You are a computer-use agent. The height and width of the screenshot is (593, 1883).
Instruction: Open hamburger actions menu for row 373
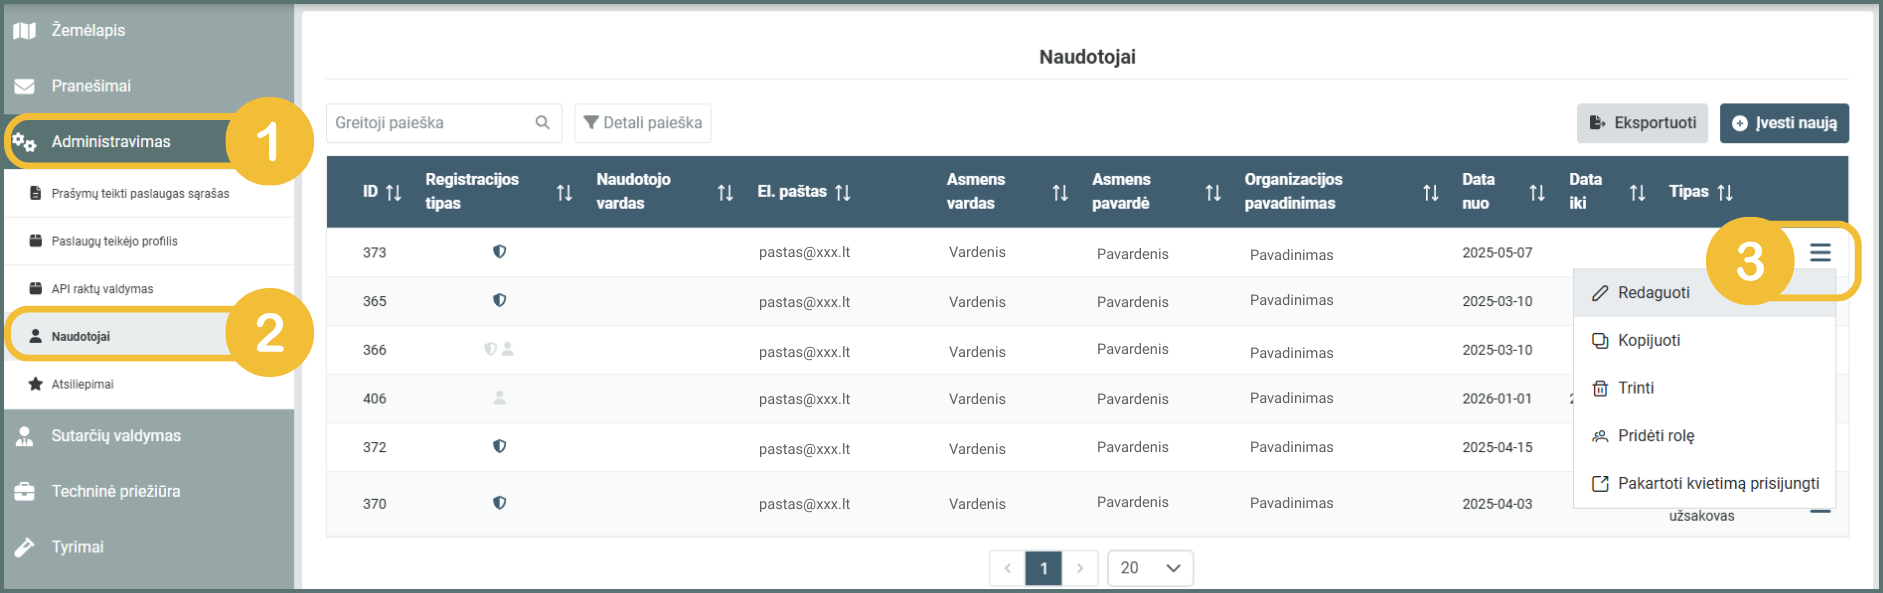[1820, 253]
